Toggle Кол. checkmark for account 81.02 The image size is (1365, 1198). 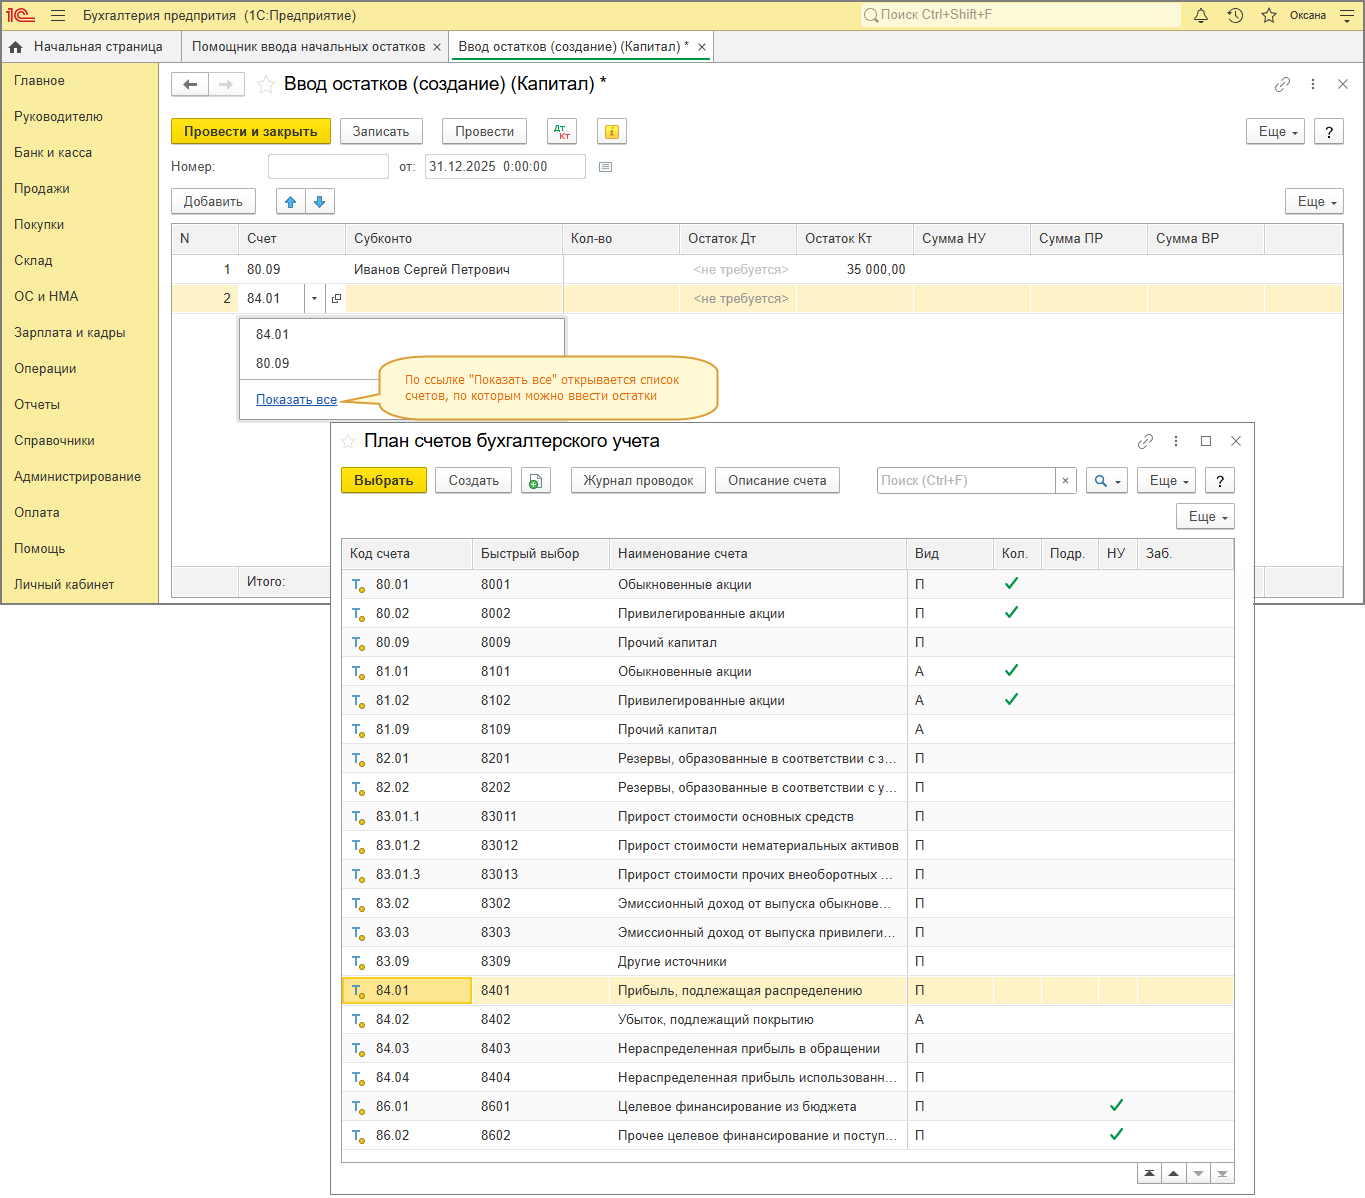(x=1011, y=700)
